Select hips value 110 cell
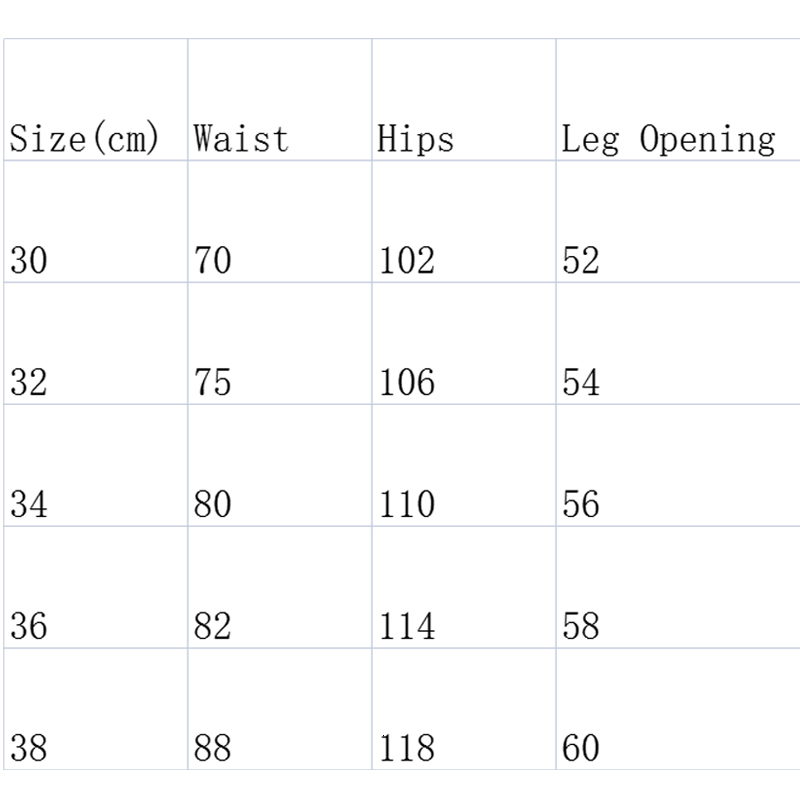 click(x=407, y=505)
